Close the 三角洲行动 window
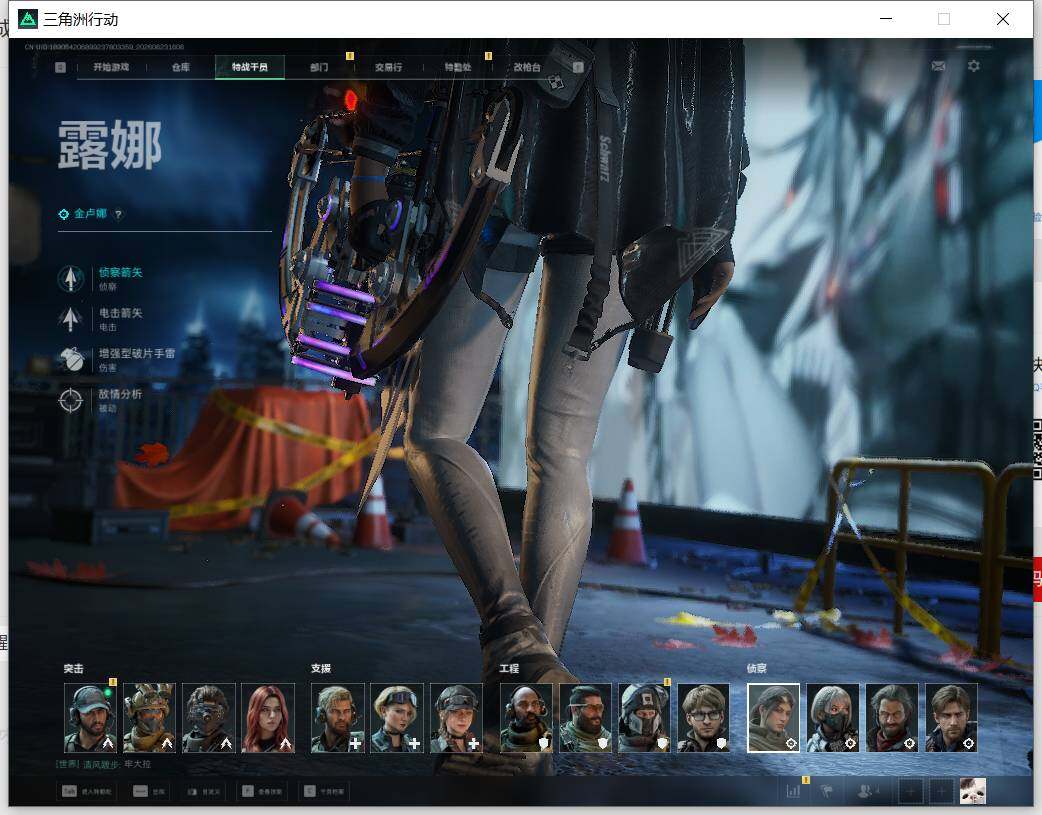Viewport: 1042px width, 815px height. pos(1003,19)
